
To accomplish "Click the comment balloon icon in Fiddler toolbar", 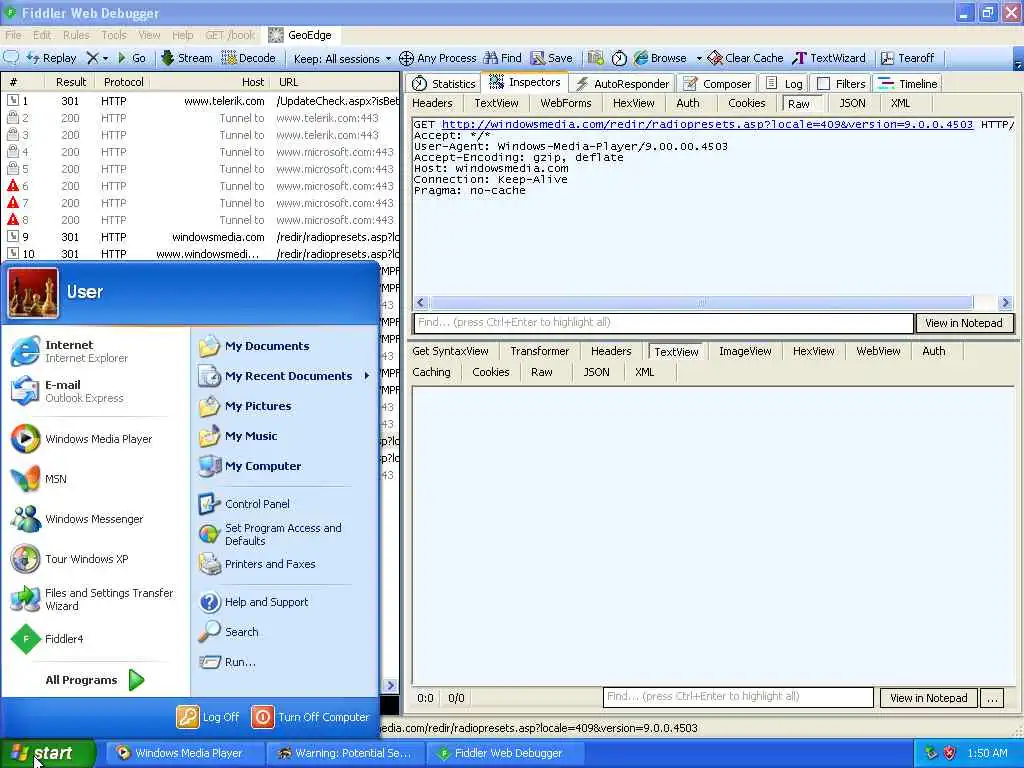I will (x=11, y=58).
